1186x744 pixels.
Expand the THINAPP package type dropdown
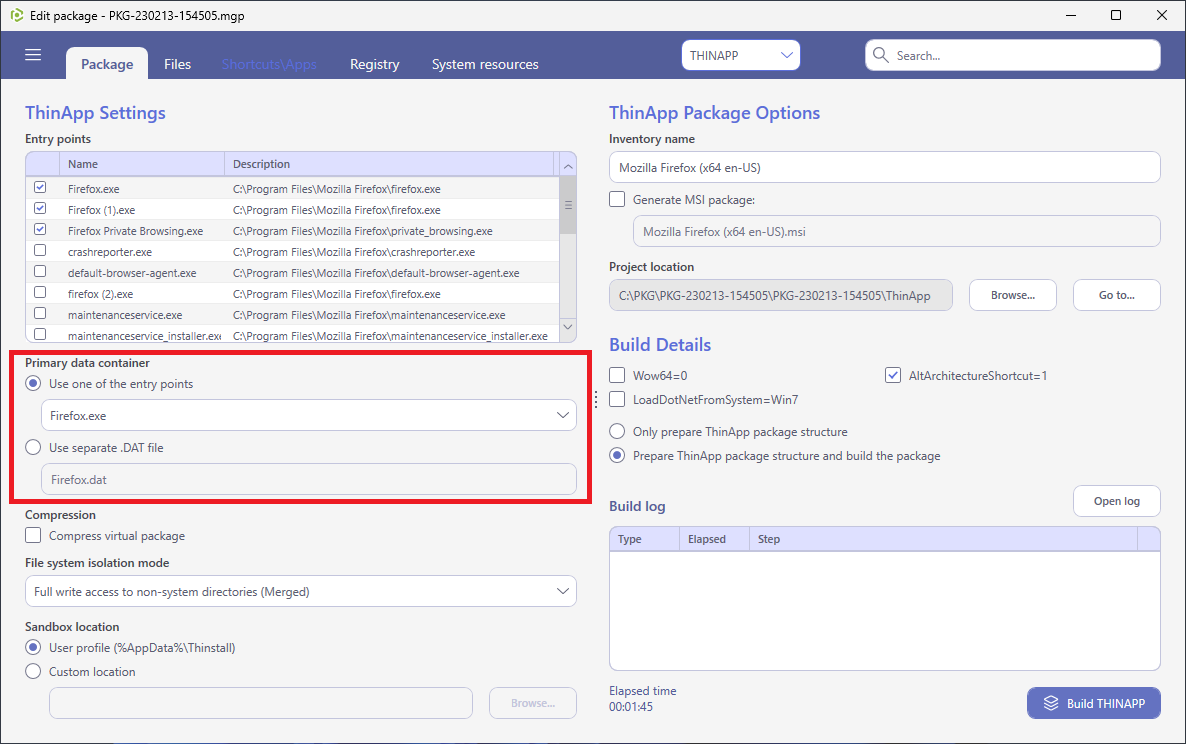click(740, 55)
